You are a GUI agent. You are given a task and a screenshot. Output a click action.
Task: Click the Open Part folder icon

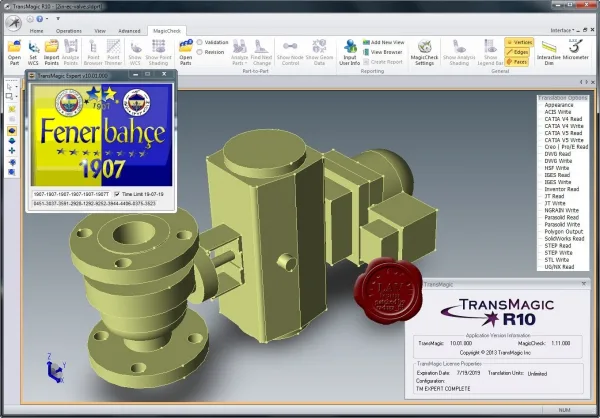(14, 47)
